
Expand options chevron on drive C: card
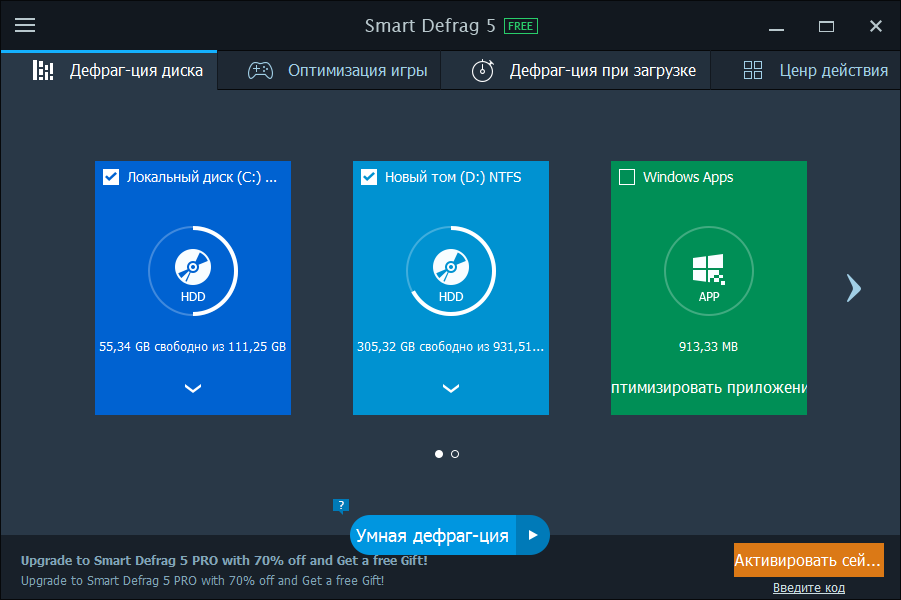(193, 388)
